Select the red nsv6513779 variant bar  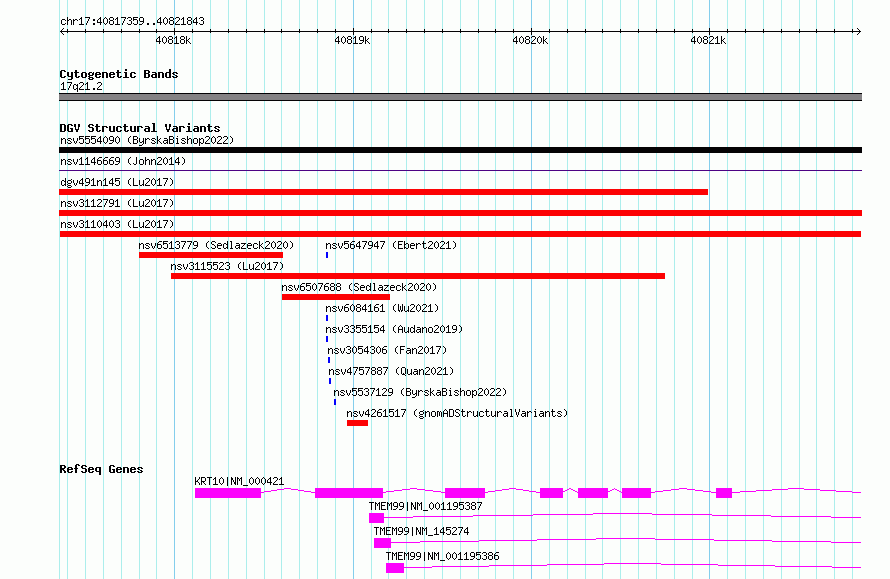pyautogui.click(x=211, y=255)
